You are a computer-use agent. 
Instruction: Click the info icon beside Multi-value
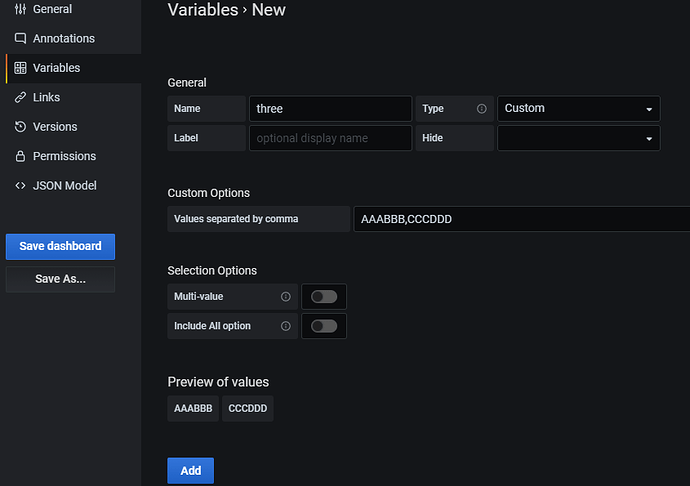click(x=285, y=297)
